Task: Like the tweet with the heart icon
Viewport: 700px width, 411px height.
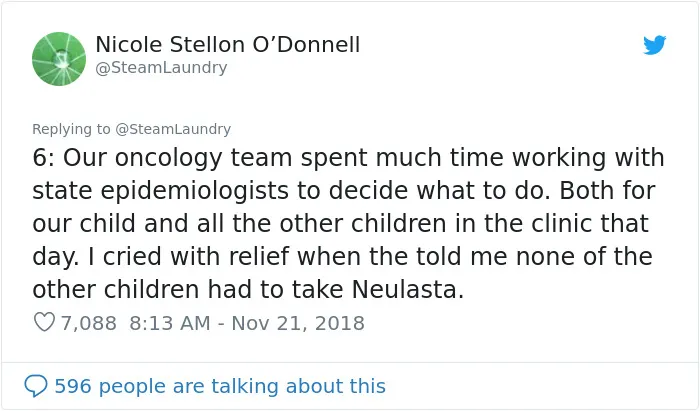Action: [44, 322]
